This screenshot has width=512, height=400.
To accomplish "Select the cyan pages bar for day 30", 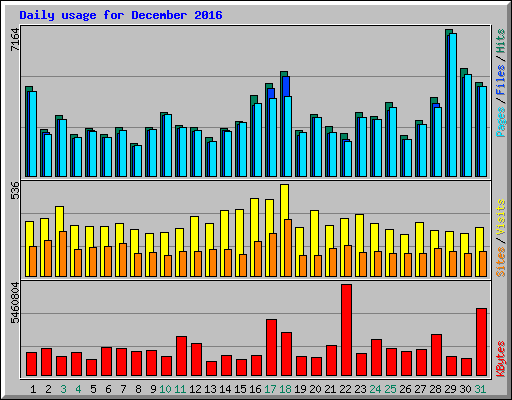I will point(468,125).
